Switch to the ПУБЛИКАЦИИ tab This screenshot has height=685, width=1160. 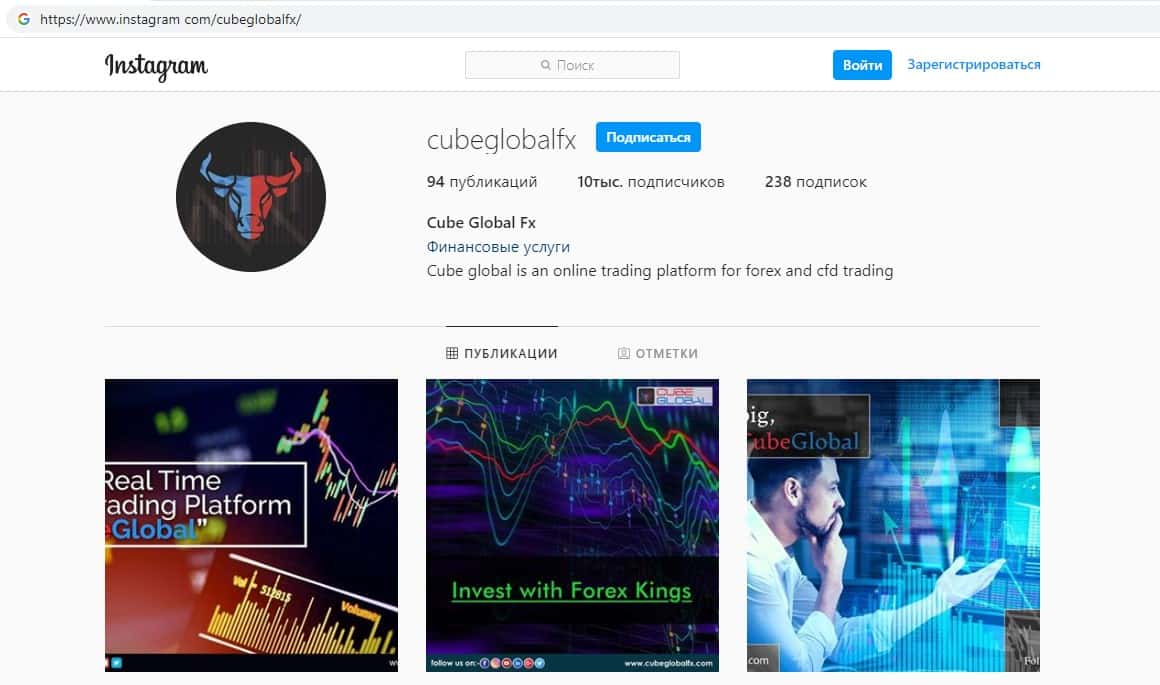[502, 354]
